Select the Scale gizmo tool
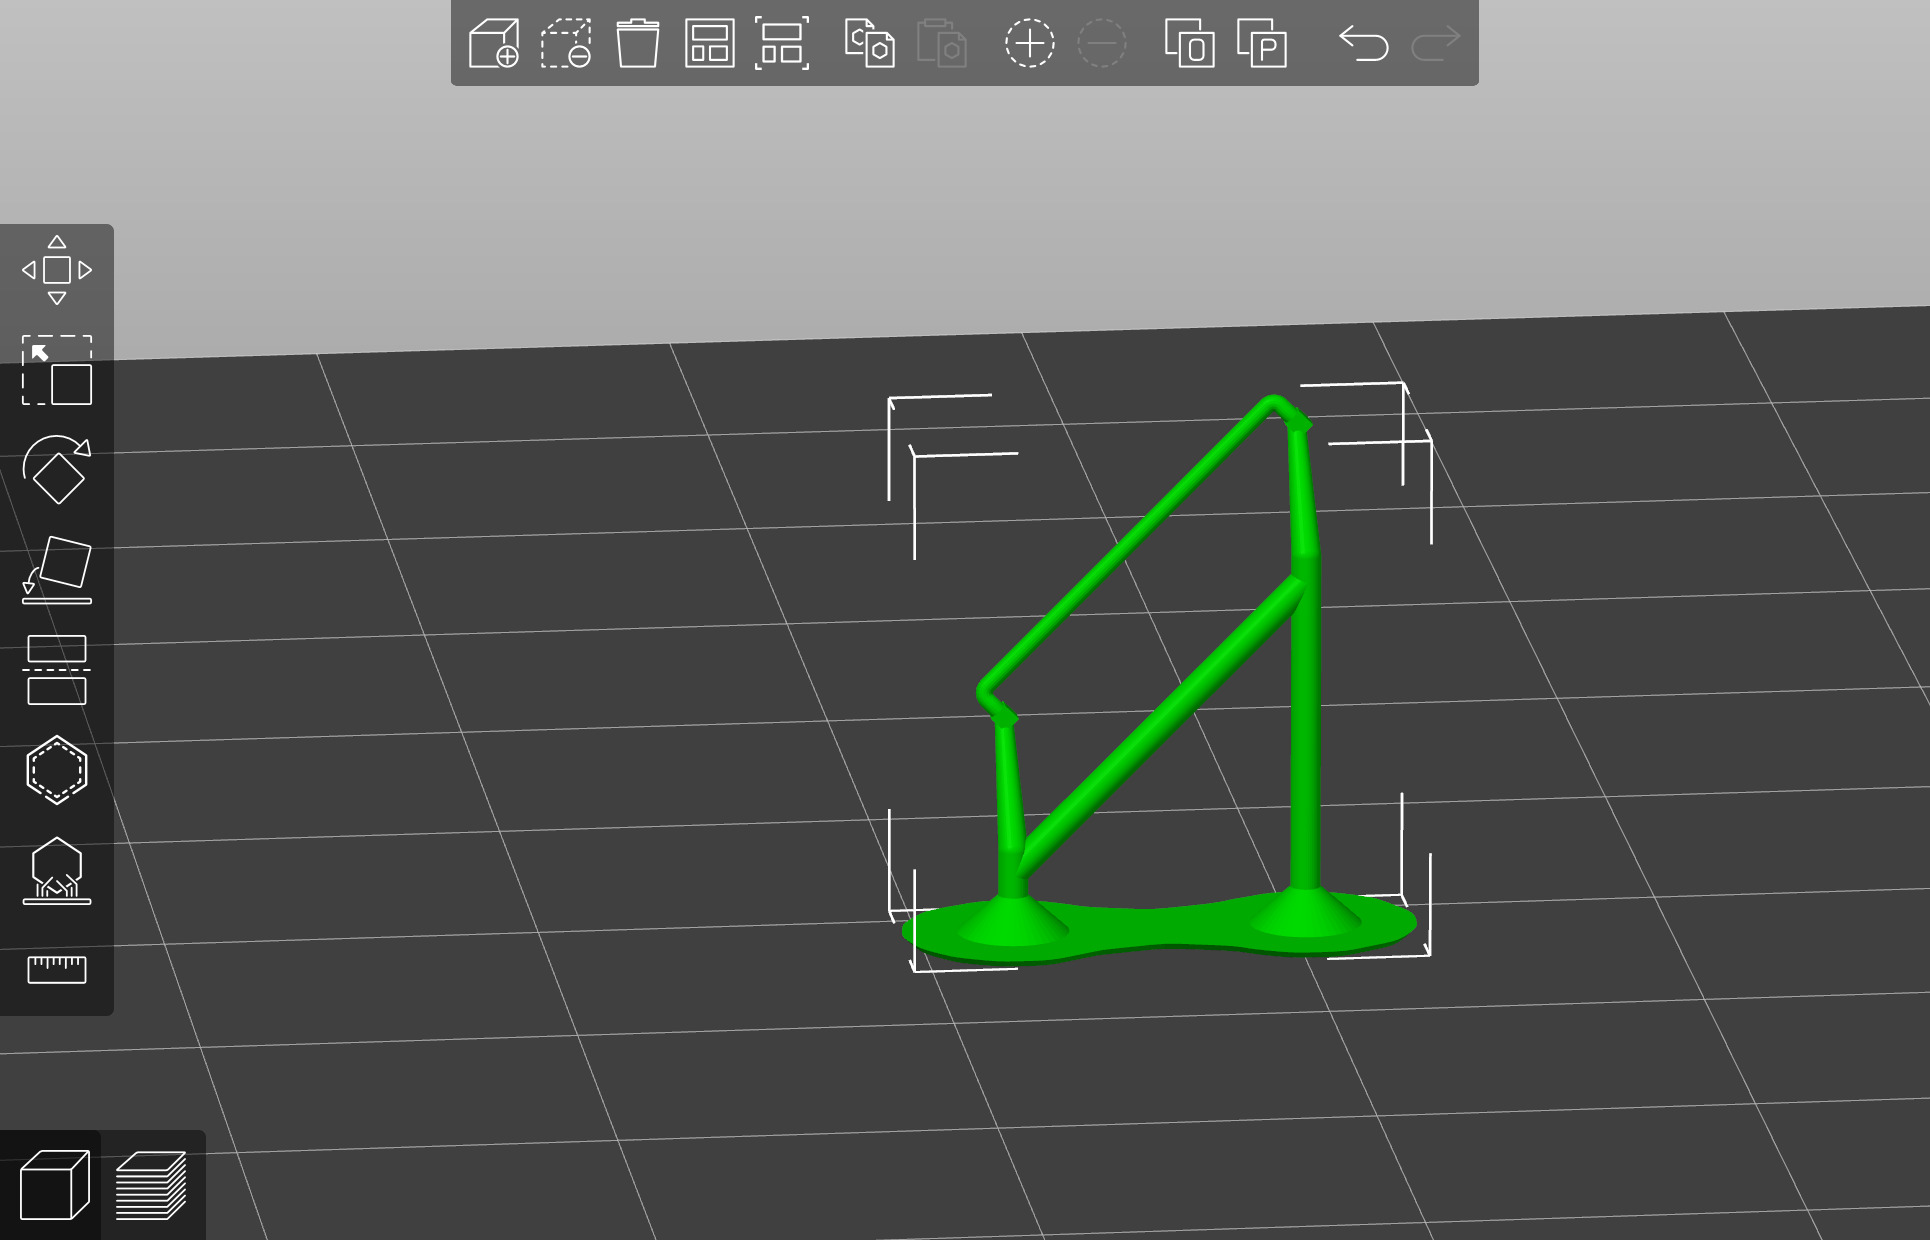Image resolution: width=1930 pixels, height=1240 pixels. pyautogui.click(x=57, y=370)
